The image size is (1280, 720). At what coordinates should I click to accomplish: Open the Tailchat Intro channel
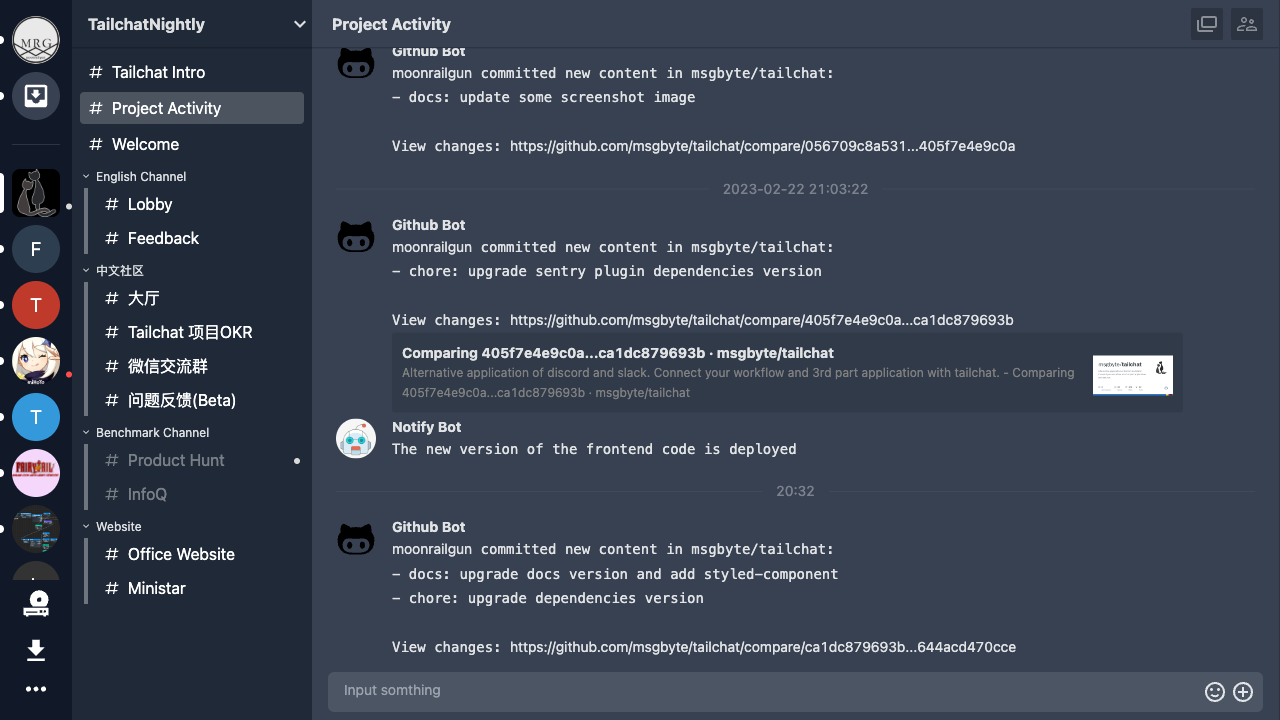tap(158, 72)
